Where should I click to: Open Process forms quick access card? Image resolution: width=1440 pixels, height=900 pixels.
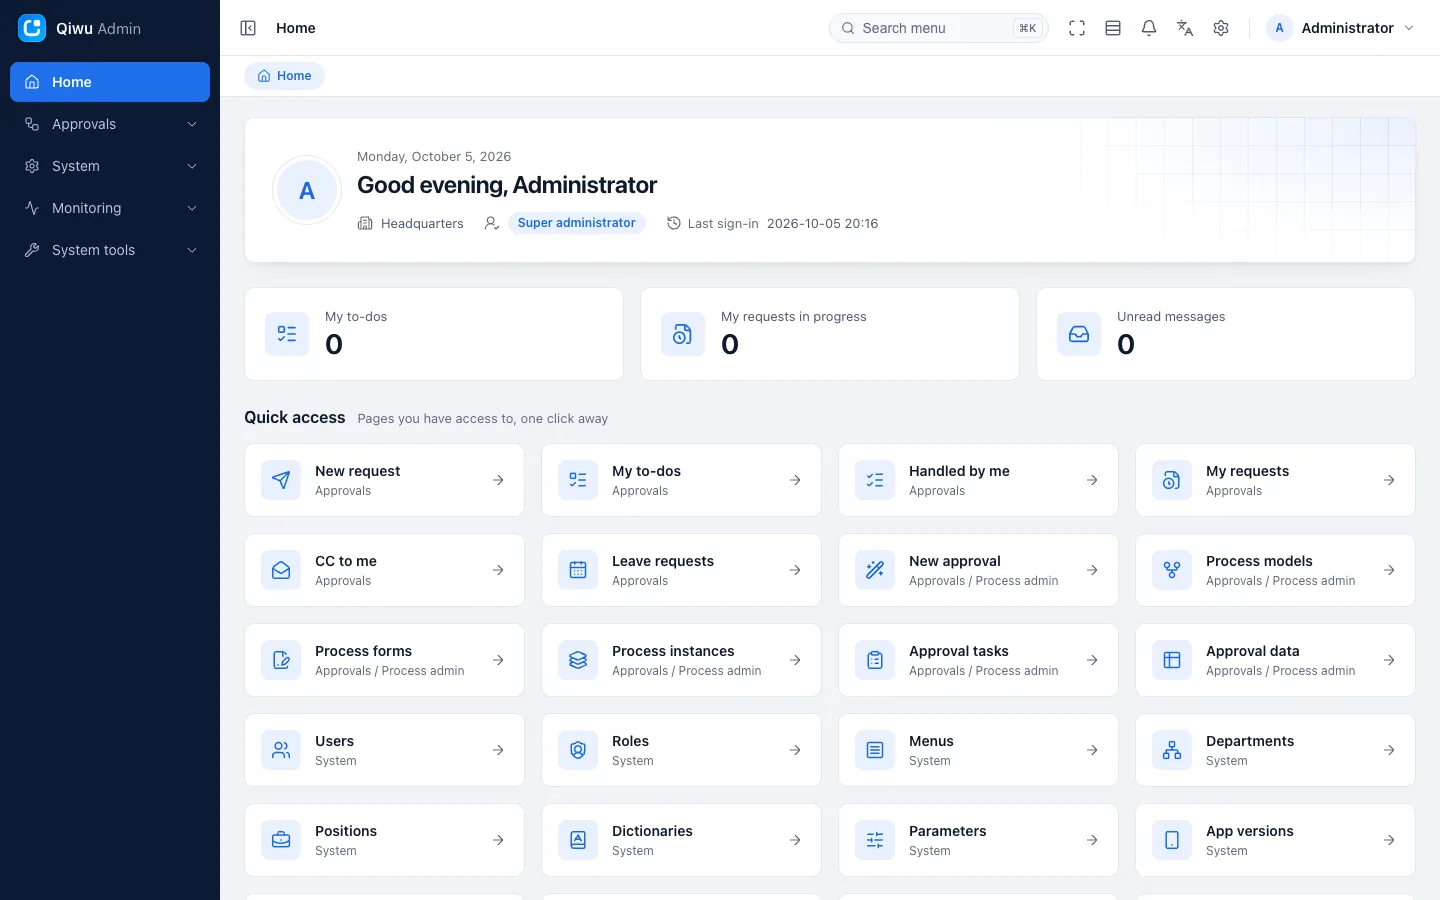(384, 660)
